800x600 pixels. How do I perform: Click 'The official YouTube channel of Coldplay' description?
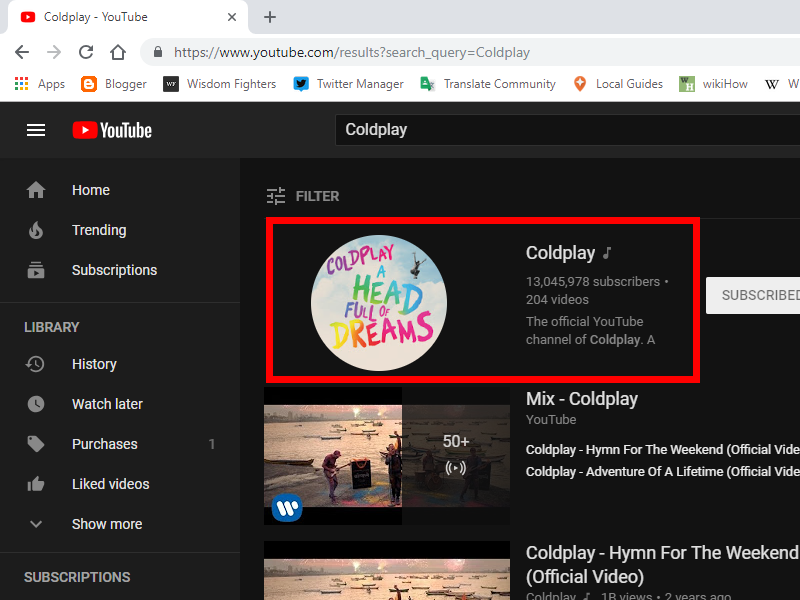tap(590, 331)
